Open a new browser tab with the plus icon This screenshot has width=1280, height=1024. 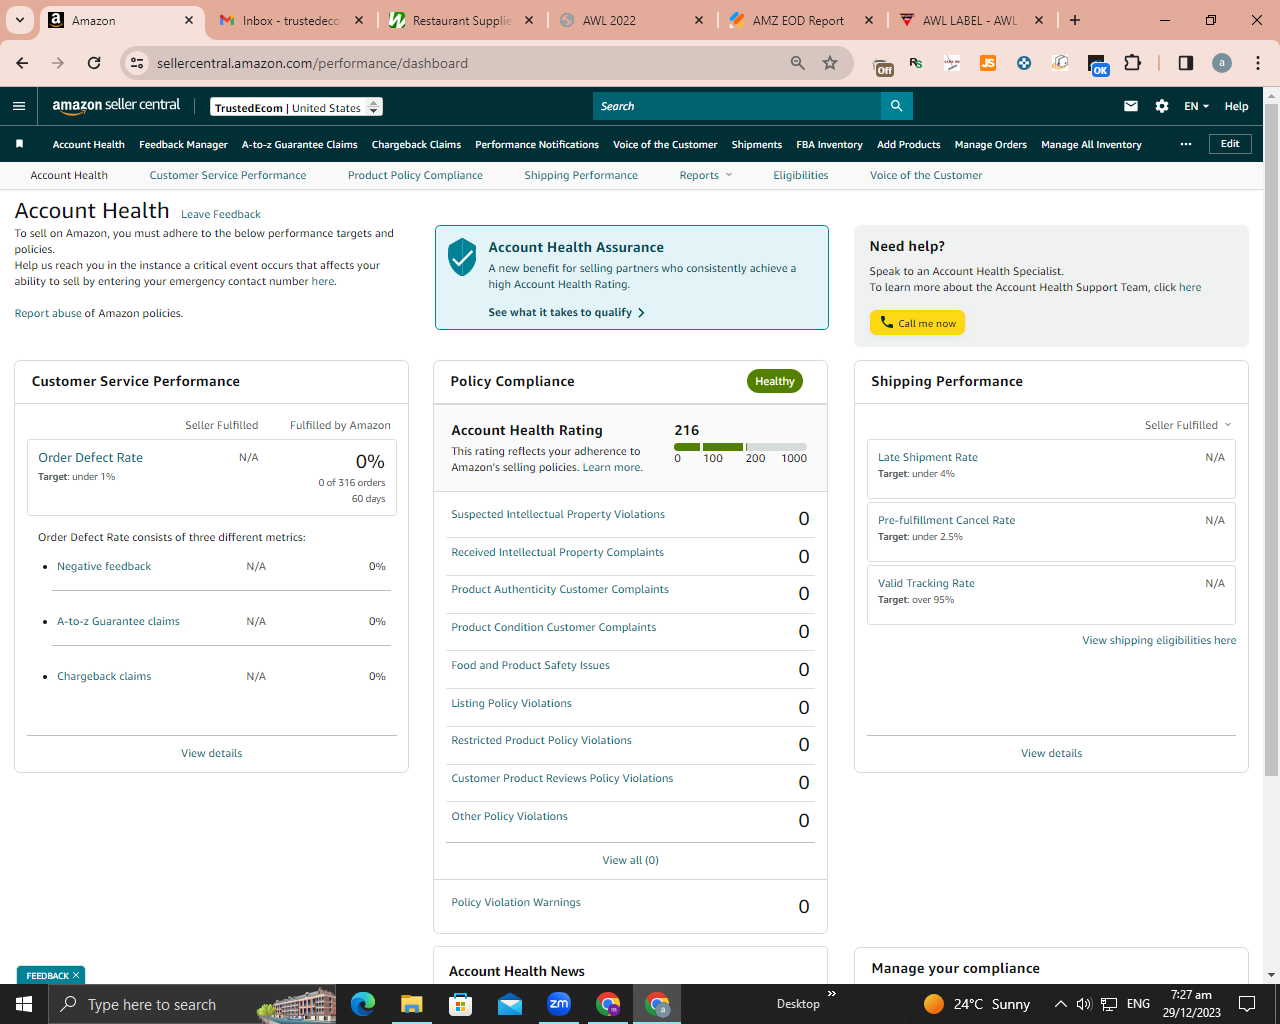1075,20
